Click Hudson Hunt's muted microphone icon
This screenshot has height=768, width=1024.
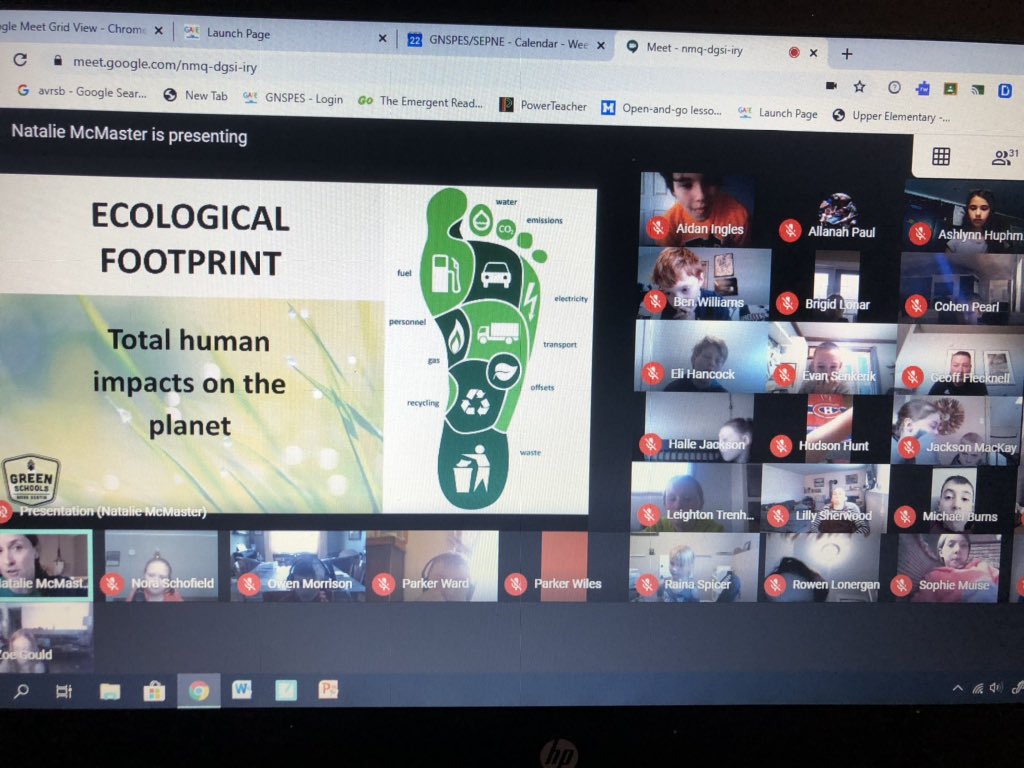[x=780, y=446]
